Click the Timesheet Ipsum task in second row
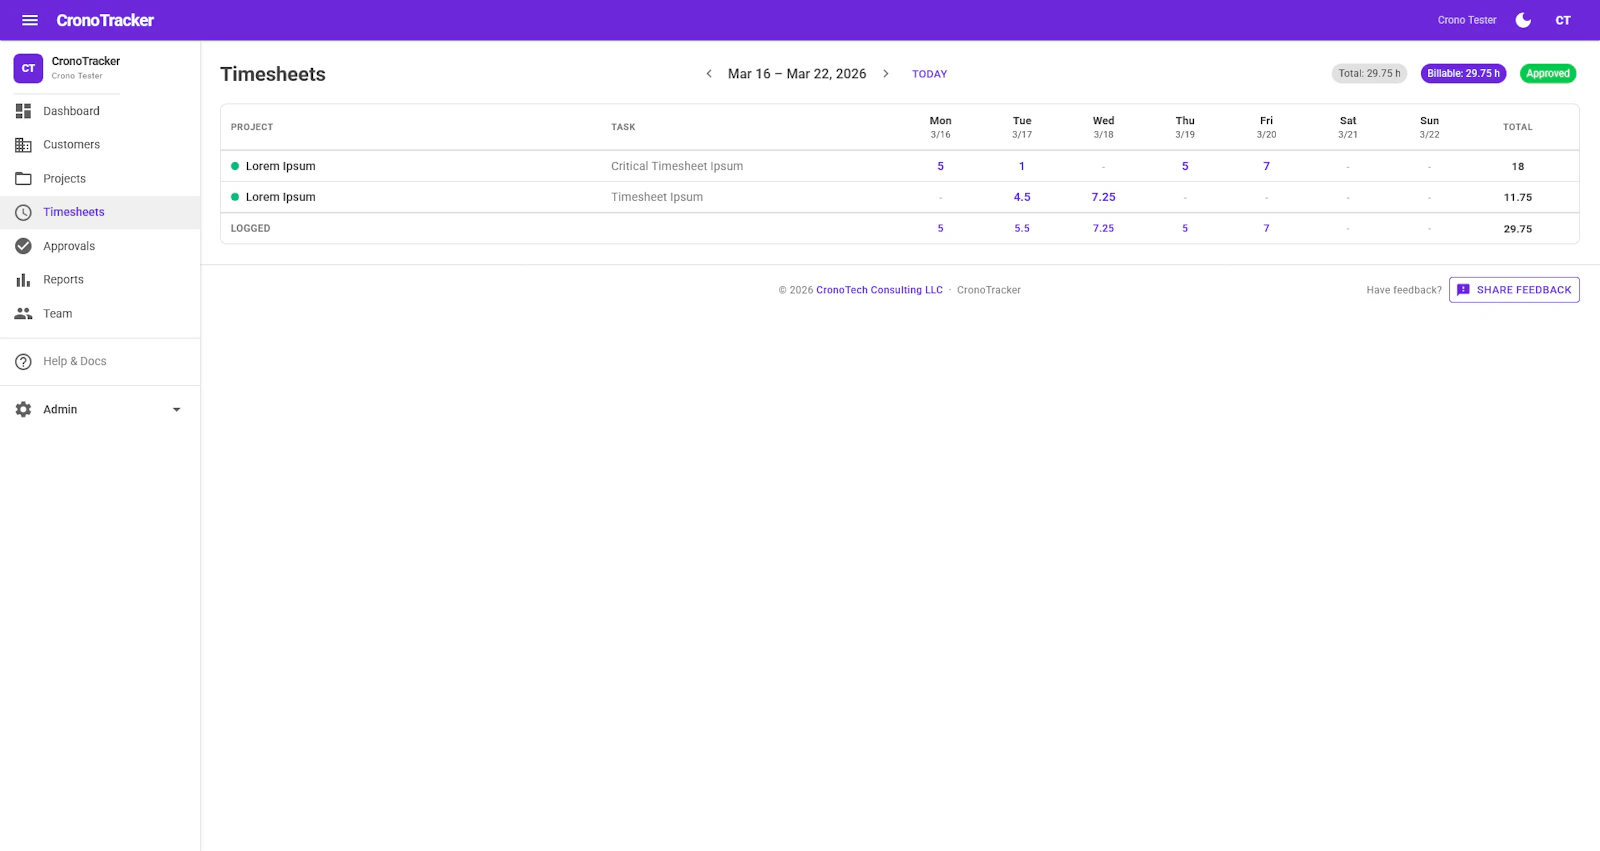The image size is (1600, 851). [657, 197]
